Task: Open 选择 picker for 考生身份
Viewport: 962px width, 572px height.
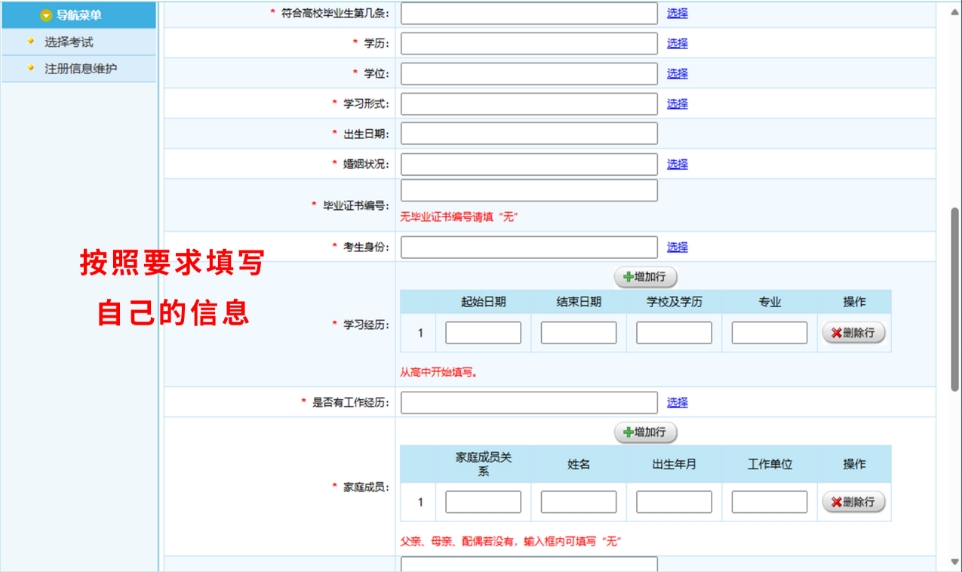Action: point(677,246)
